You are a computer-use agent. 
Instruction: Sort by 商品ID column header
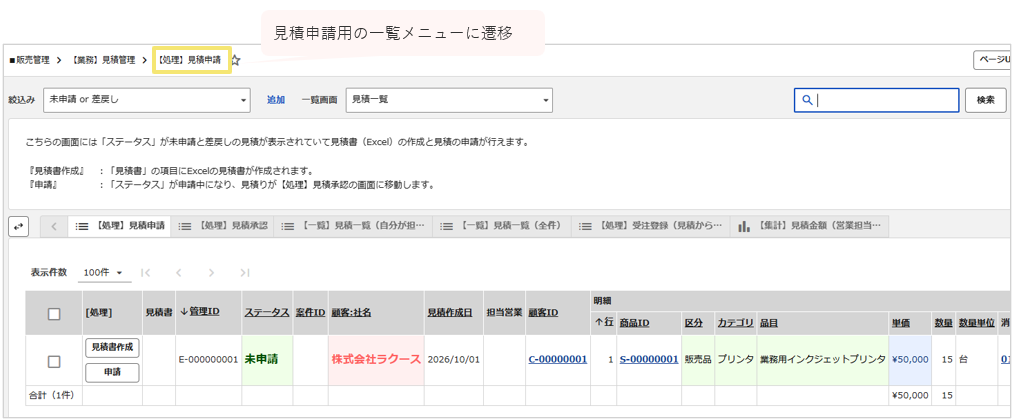click(x=634, y=323)
